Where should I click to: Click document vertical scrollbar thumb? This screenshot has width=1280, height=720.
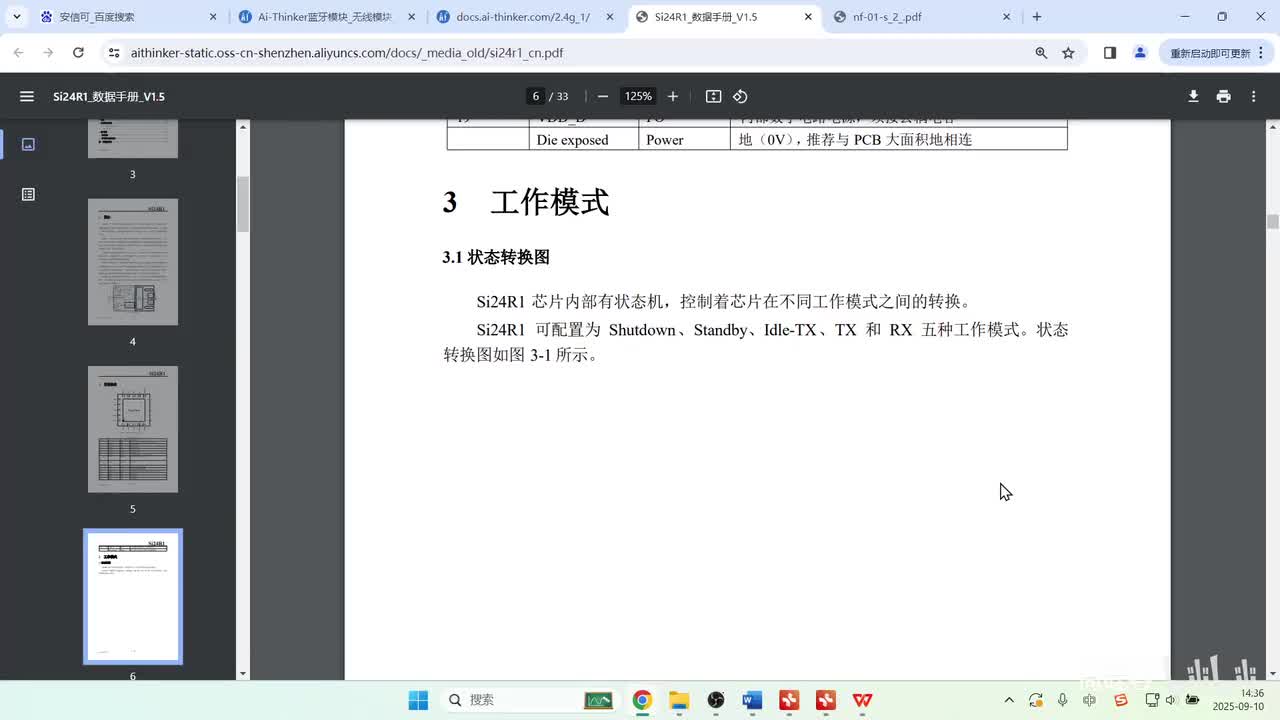click(x=1273, y=222)
